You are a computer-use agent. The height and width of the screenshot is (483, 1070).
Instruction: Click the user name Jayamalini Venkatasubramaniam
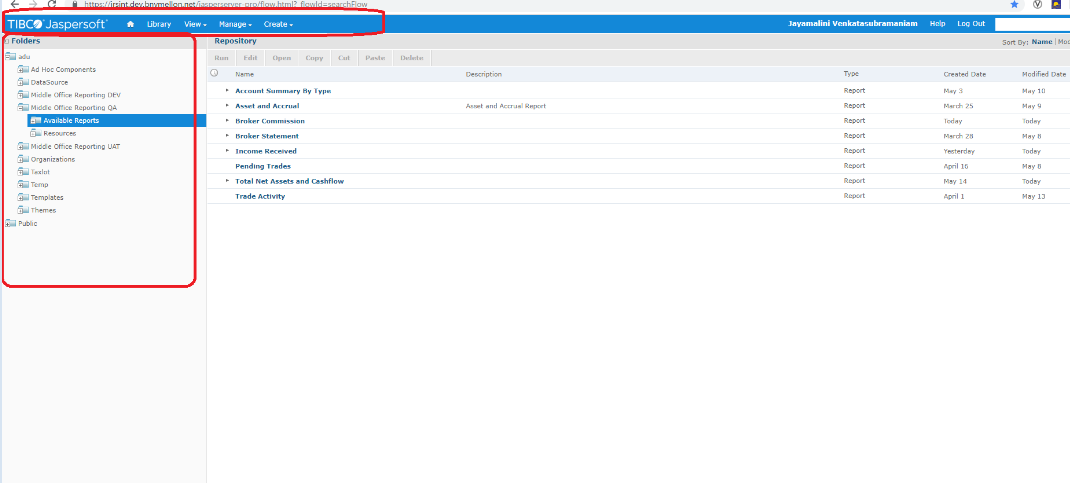click(x=853, y=23)
